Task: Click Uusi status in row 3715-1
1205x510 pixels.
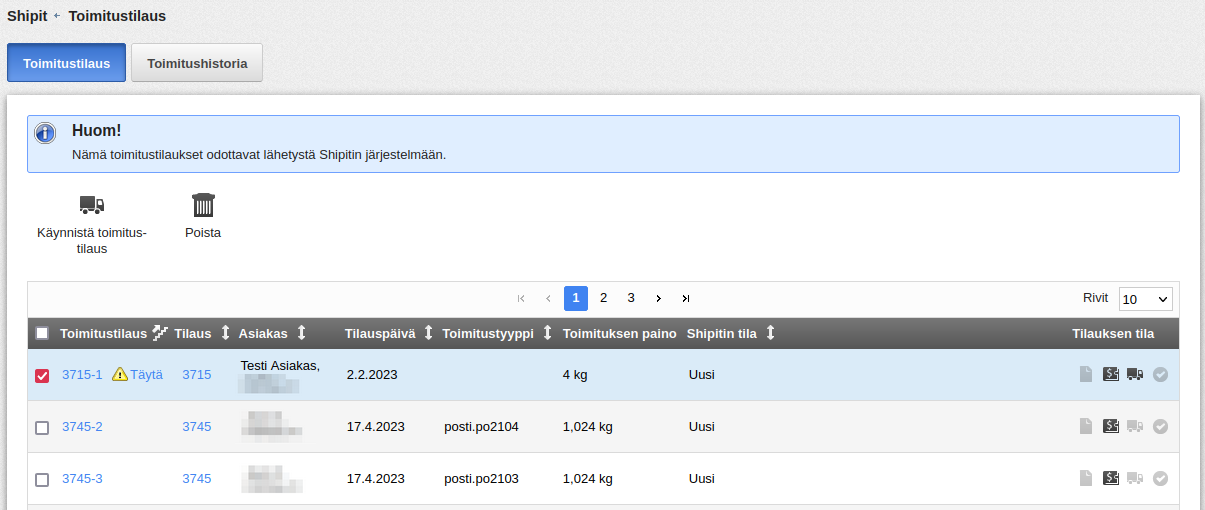Action: [x=702, y=374]
